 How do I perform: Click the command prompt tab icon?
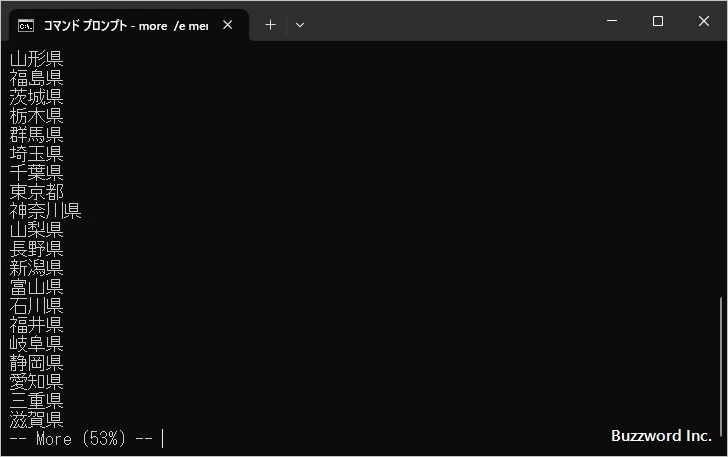26,26
